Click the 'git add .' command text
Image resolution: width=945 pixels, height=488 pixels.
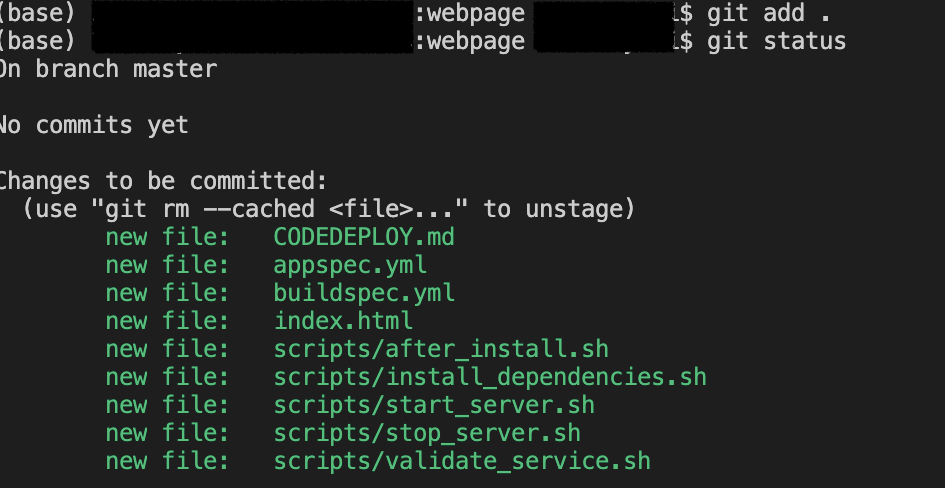[769, 13]
